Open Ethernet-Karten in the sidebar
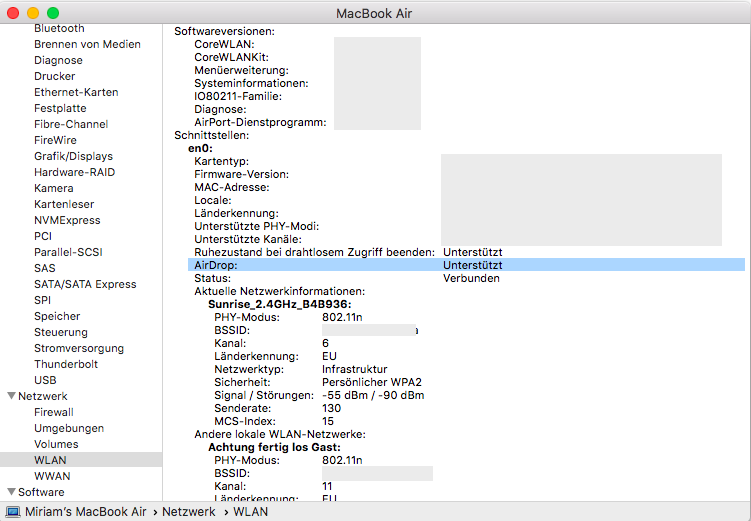Image resolution: width=751 pixels, height=521 pixels. tap(76, 92)
